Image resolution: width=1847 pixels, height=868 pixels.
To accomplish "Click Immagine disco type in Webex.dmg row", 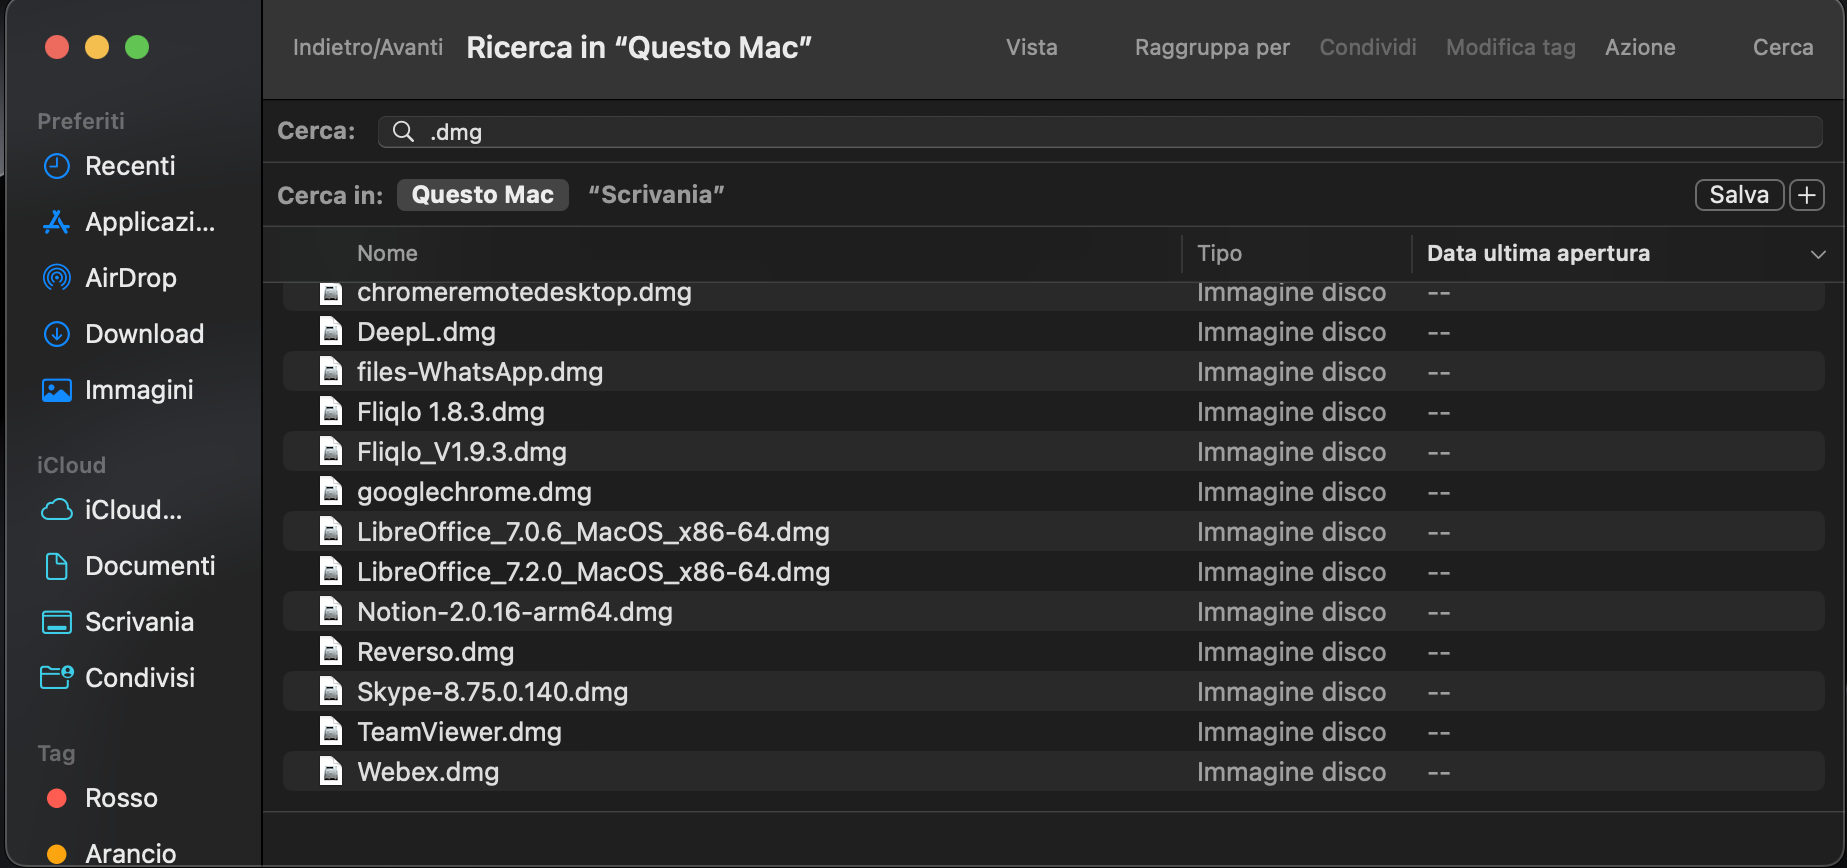I will 1291,772.
